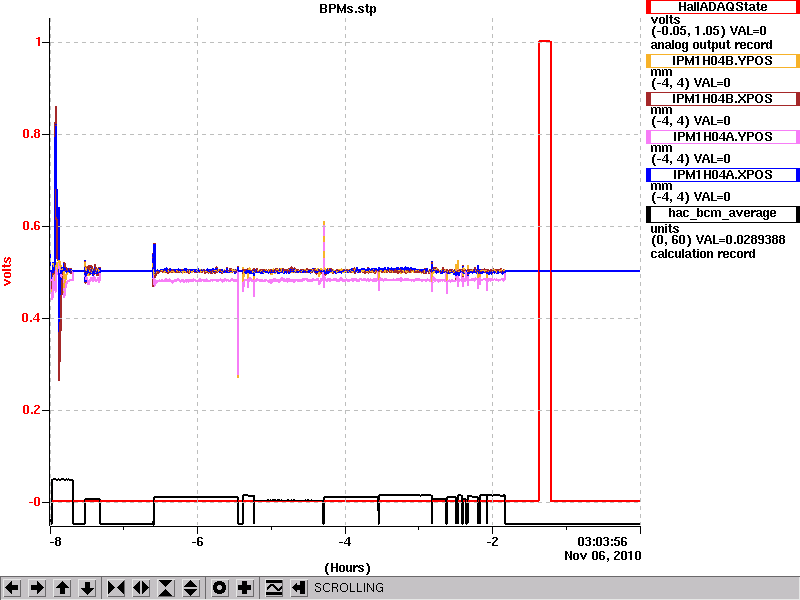Click the 03:03:56 timestamp label

[602, 542]
